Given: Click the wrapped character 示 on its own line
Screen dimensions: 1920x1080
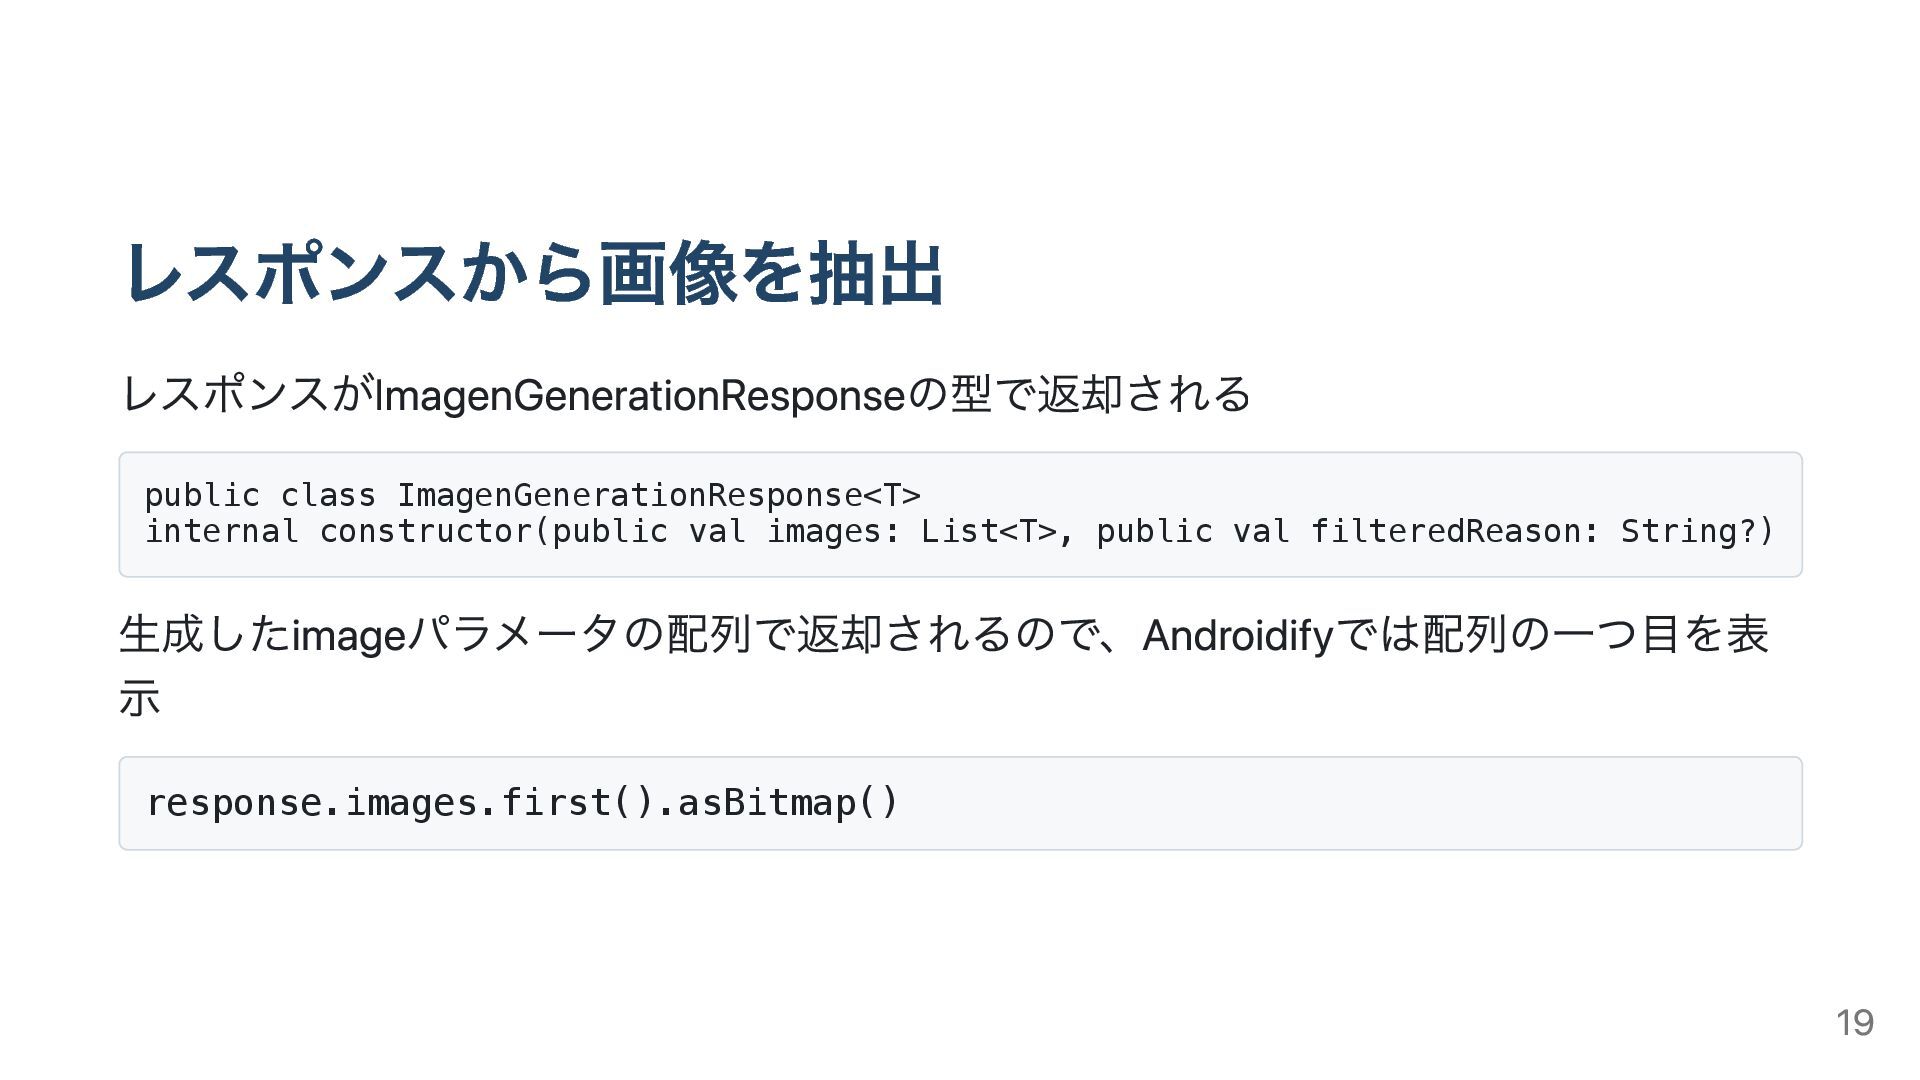Looking at the screenshot, I should click(x=140, y=698).
